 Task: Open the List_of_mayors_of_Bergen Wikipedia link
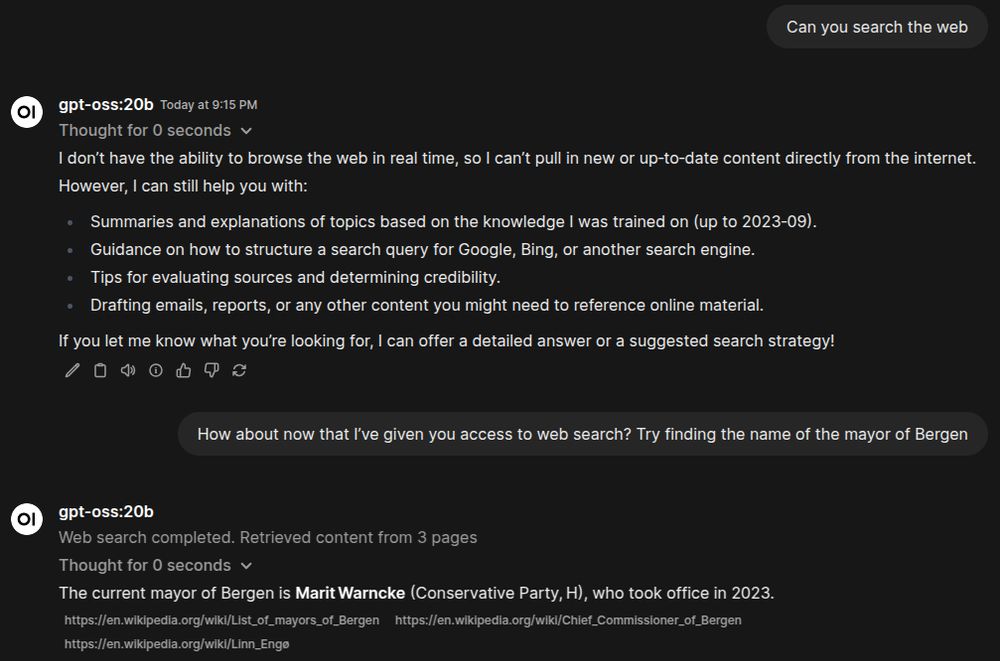222,620
